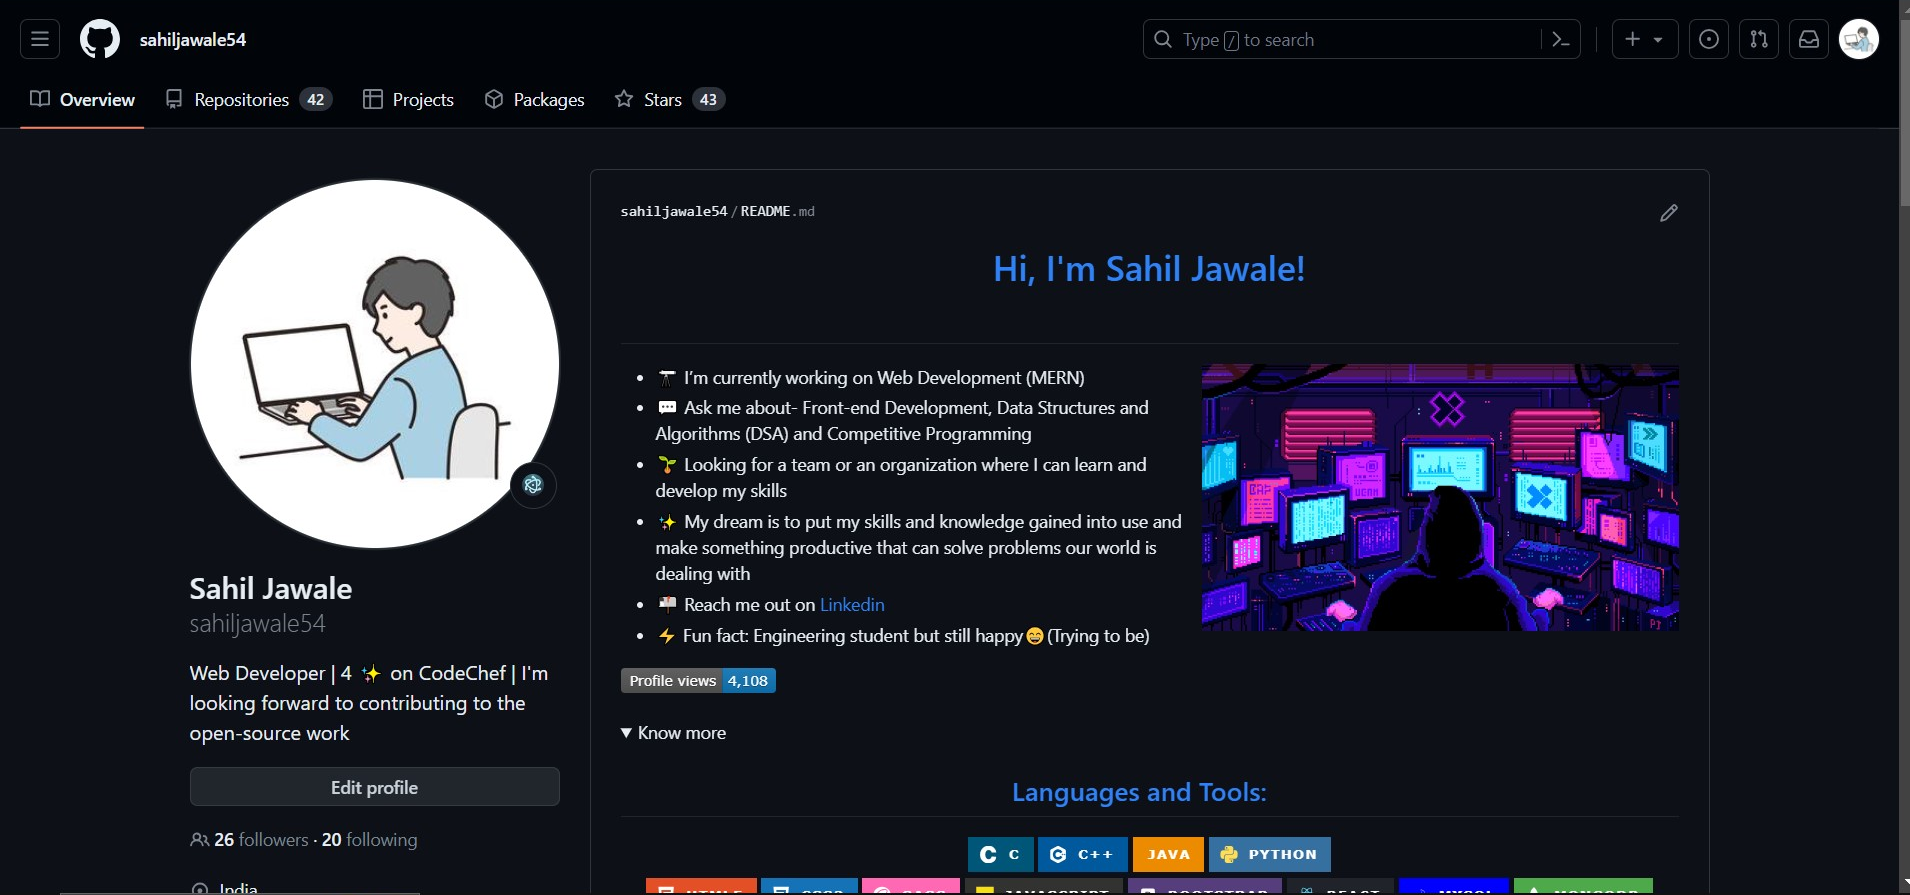Open the Linkedin link
This screenshot has height=895, width=1910.
point(852,605)
